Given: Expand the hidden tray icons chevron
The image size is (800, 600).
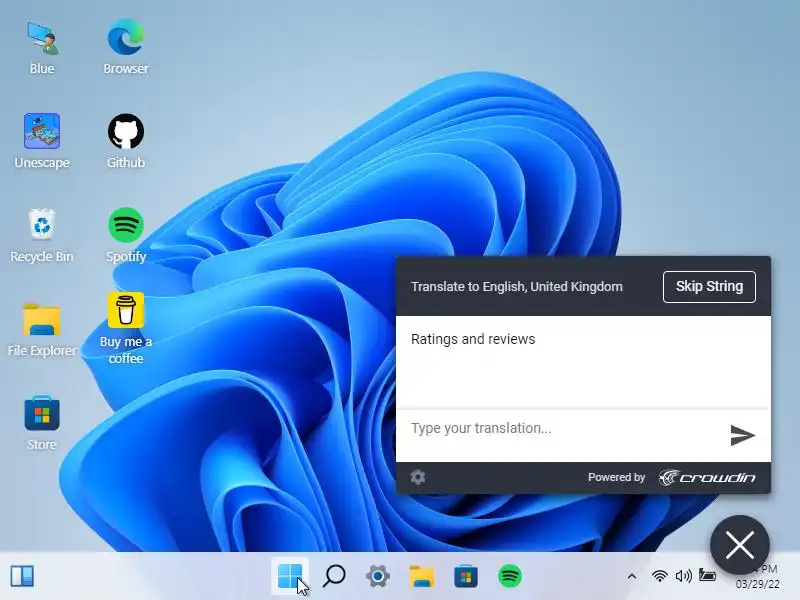Looking at the screenshot, I should [632, 576].
